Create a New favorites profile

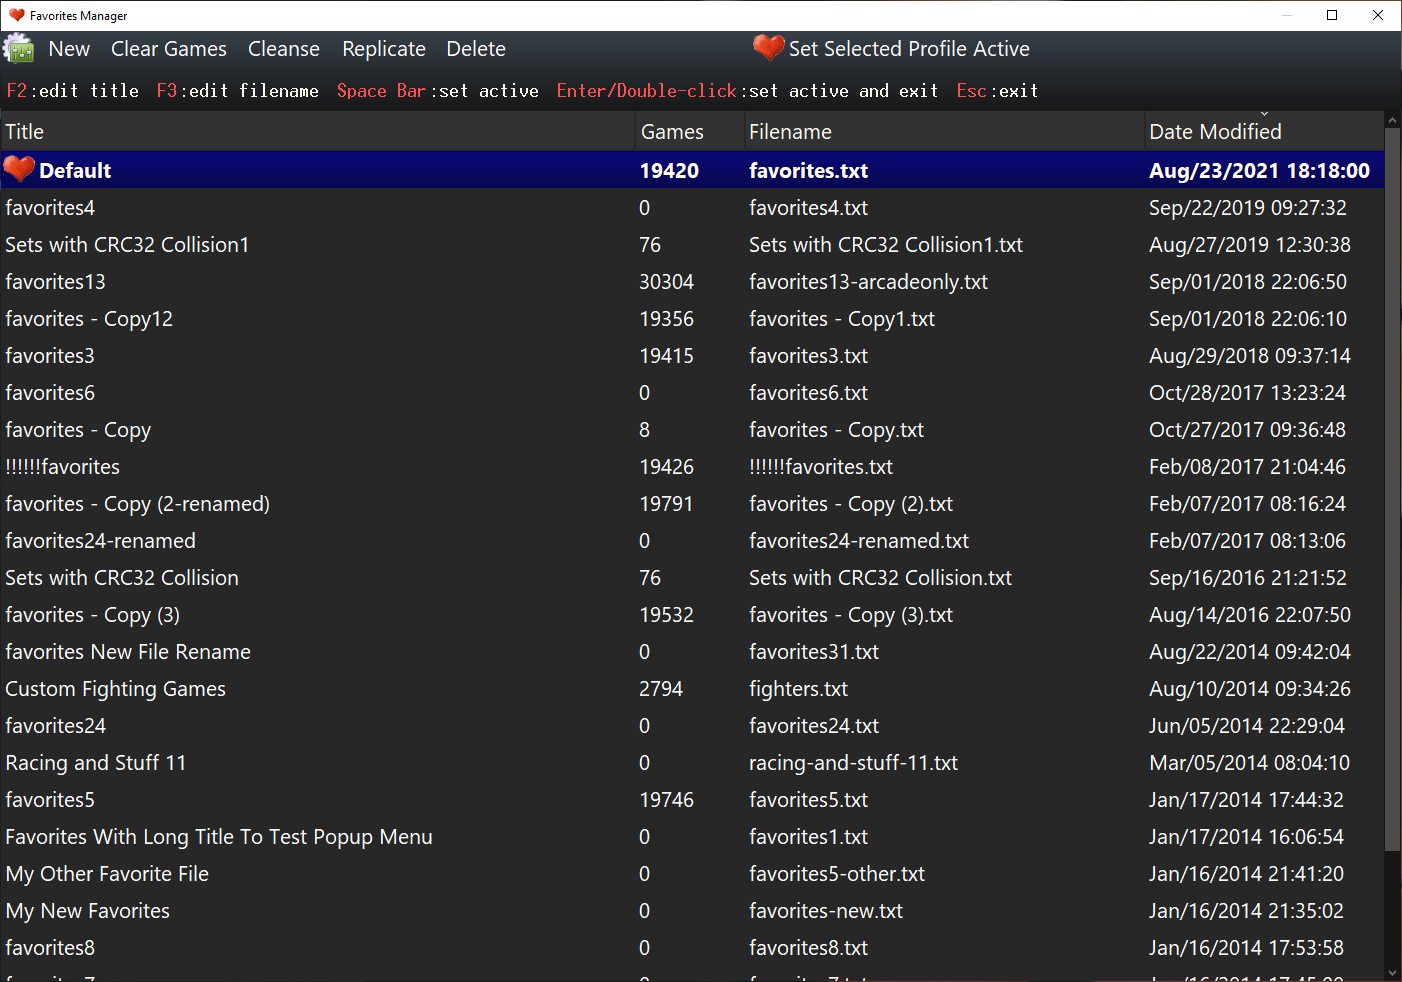pyautogui.click(x=69, y=49)
